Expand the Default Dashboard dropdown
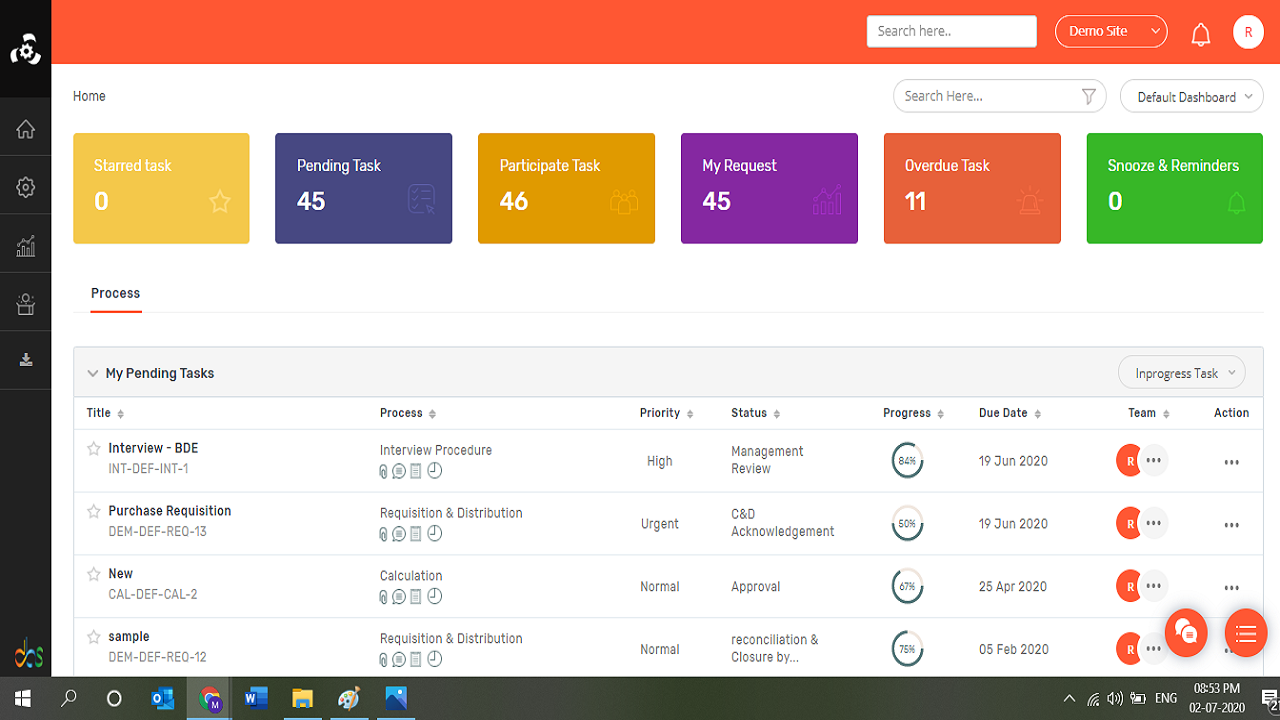1280x720 pixels. [1191, 96]
